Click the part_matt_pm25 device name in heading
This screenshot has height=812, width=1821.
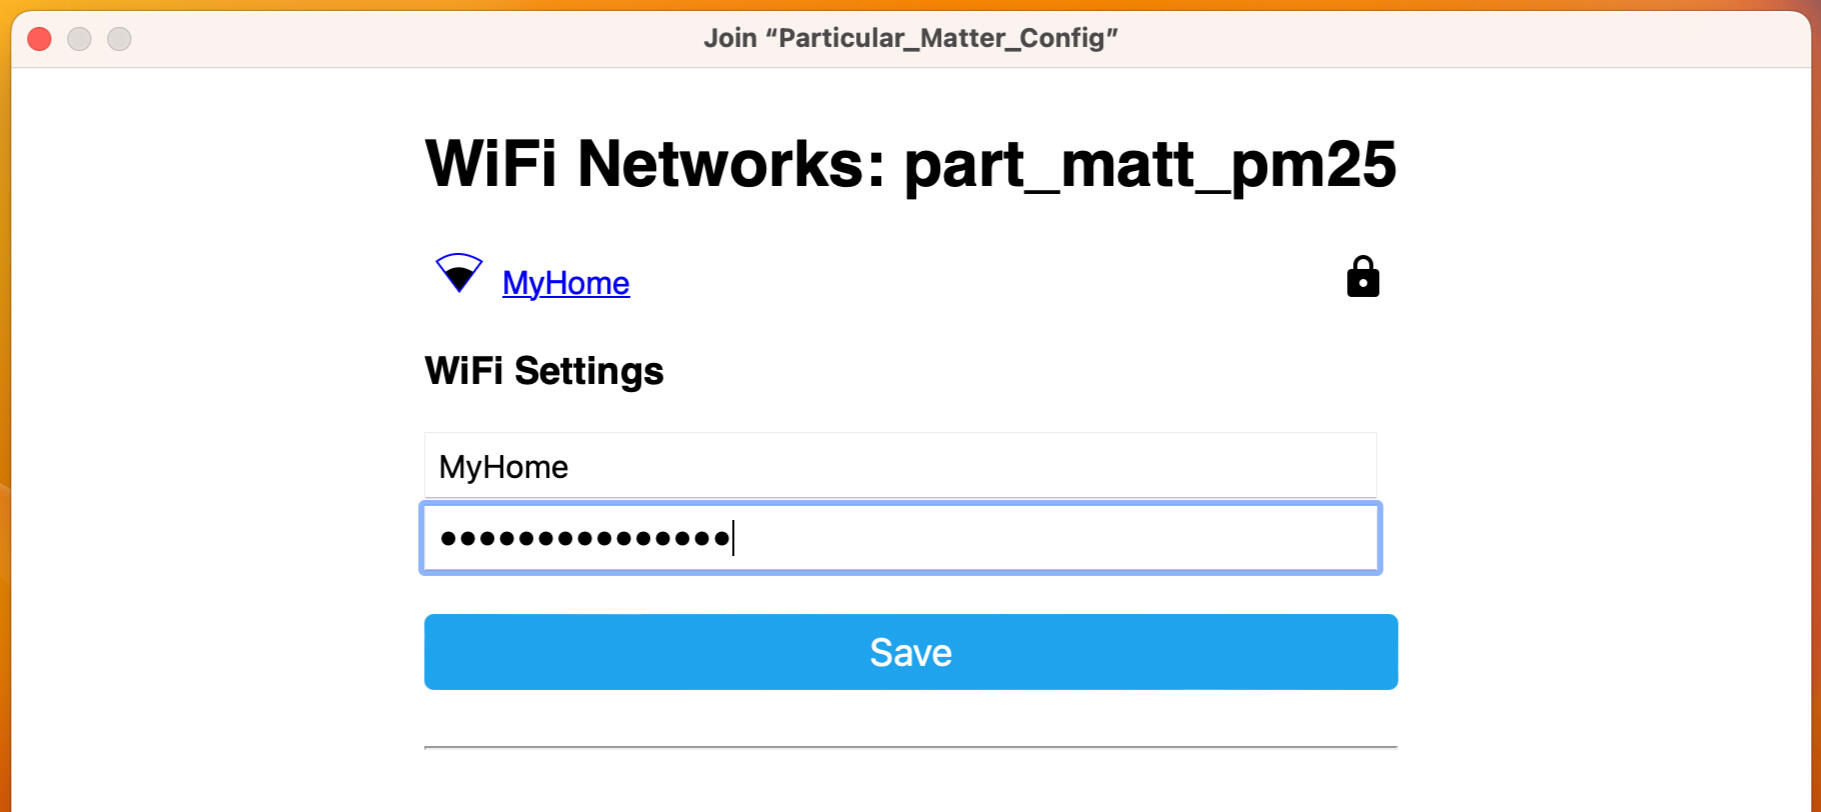tap(1150, 164)
